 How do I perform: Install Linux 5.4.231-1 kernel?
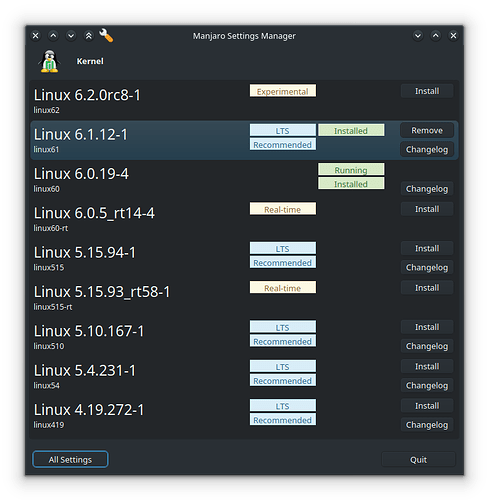pos(427,366)
